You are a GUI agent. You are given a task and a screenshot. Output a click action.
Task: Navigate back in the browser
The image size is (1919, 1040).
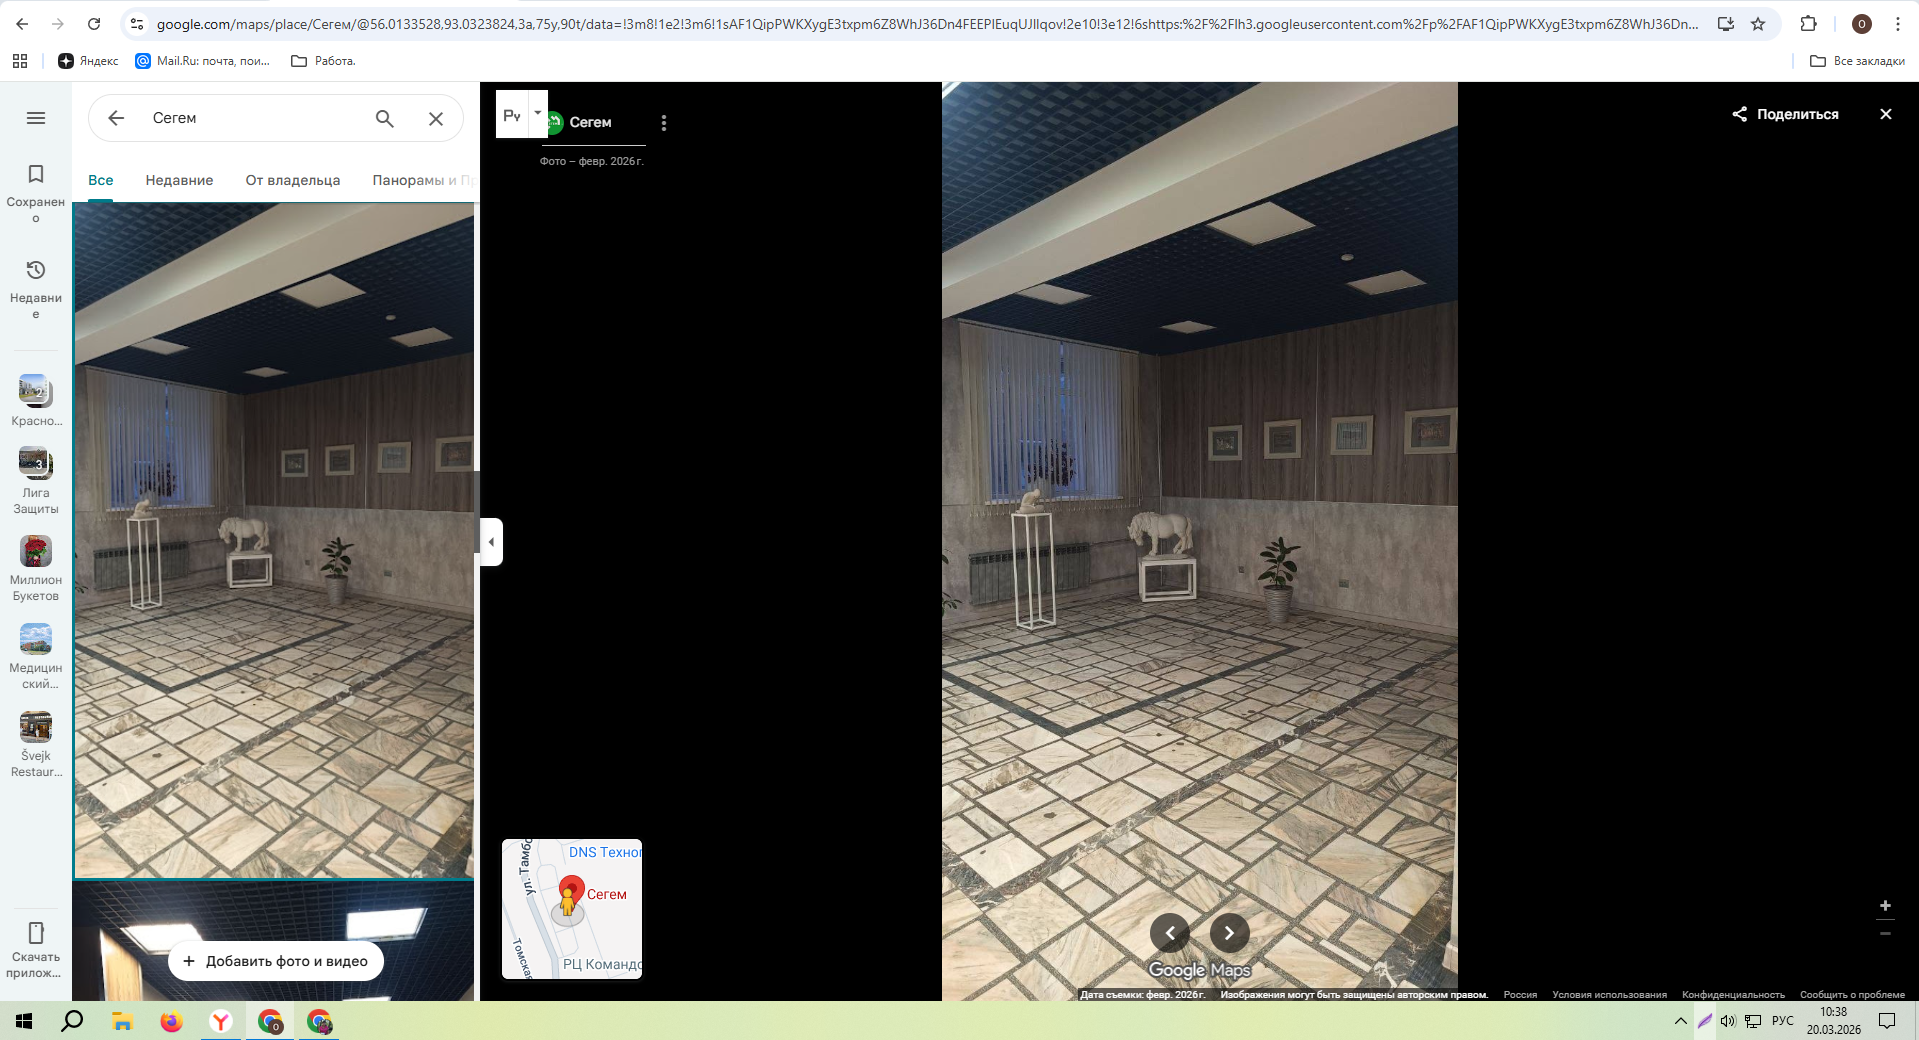tap(22, 24)
